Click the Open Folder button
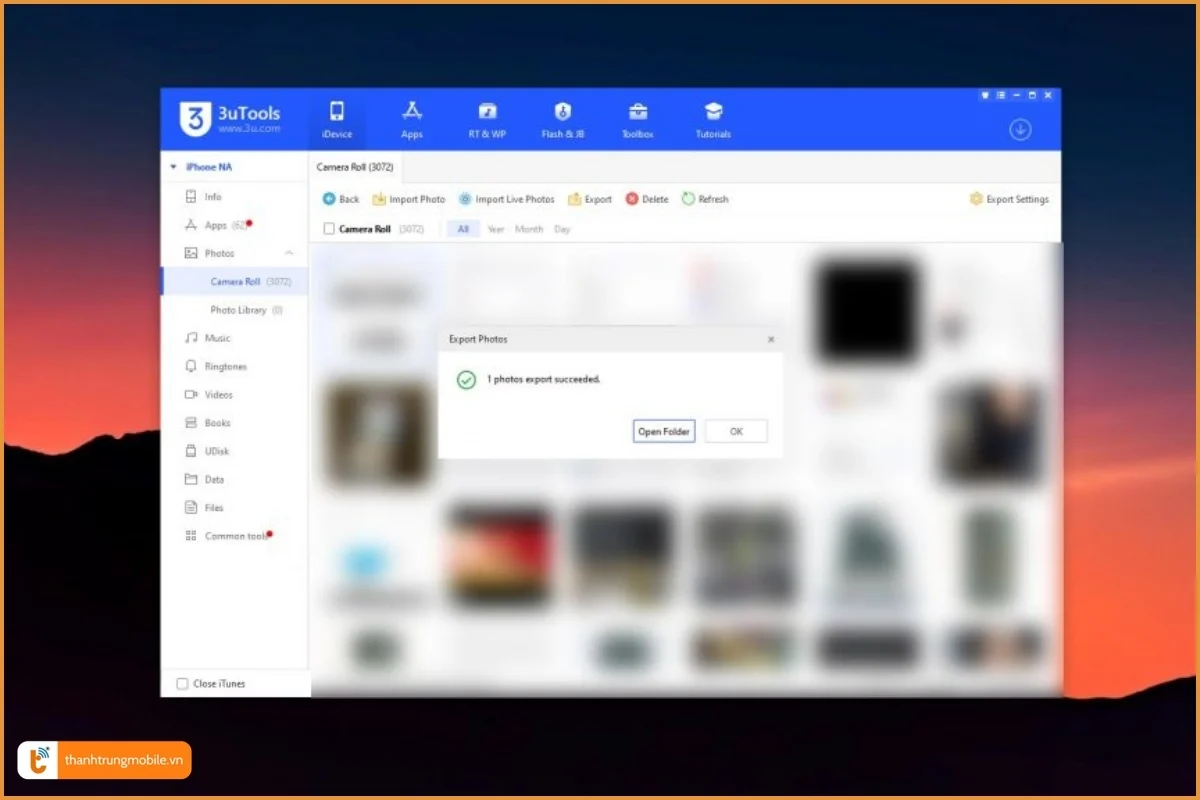The image size is (1200, 800). (664, 431)
